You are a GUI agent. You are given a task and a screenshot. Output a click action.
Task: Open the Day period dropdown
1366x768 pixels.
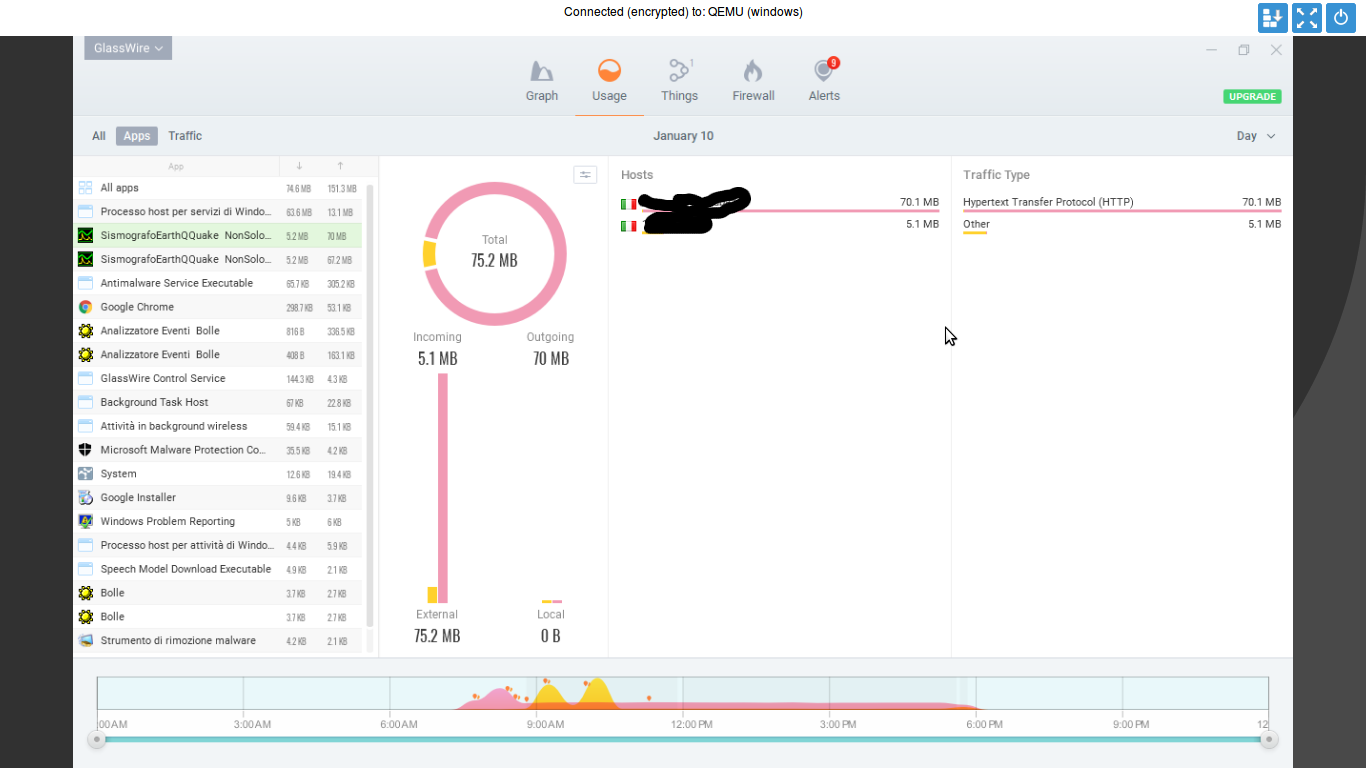coord(1256,136)
